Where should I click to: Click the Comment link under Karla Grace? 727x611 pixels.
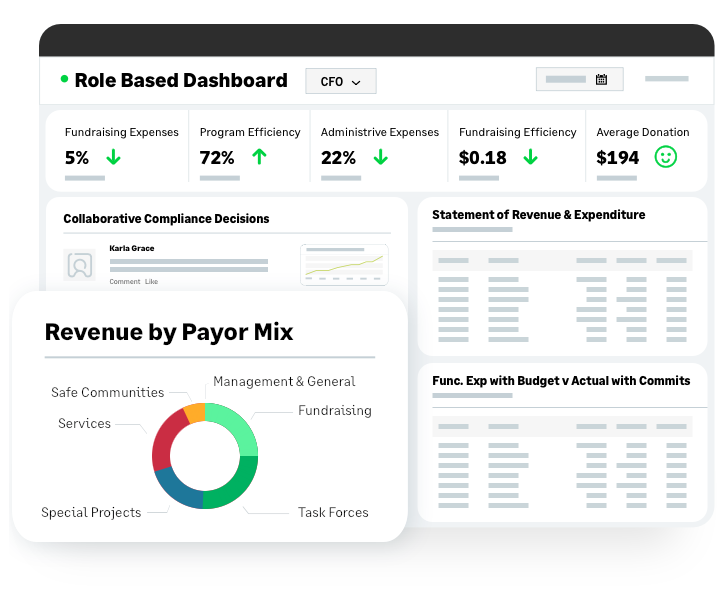coord(125,281)
